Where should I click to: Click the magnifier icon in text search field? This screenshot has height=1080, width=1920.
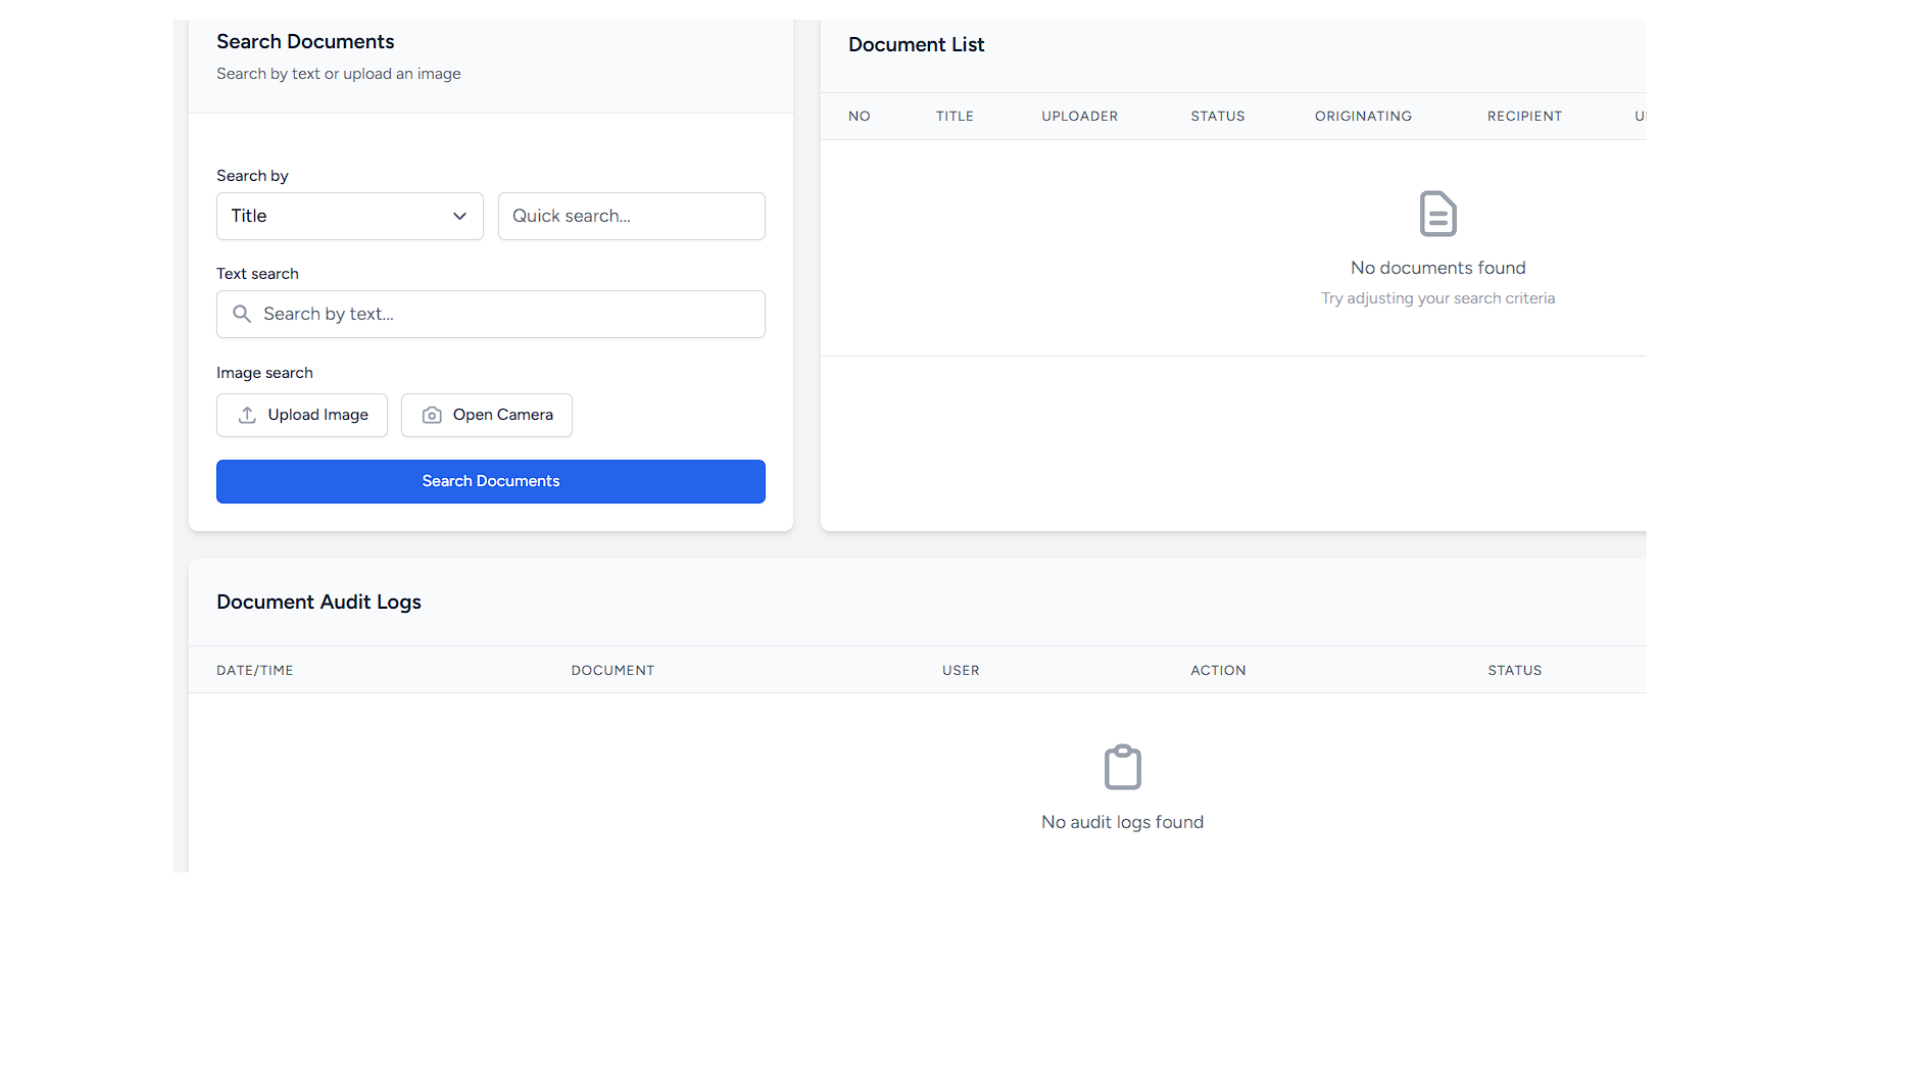tap(241, 313)
